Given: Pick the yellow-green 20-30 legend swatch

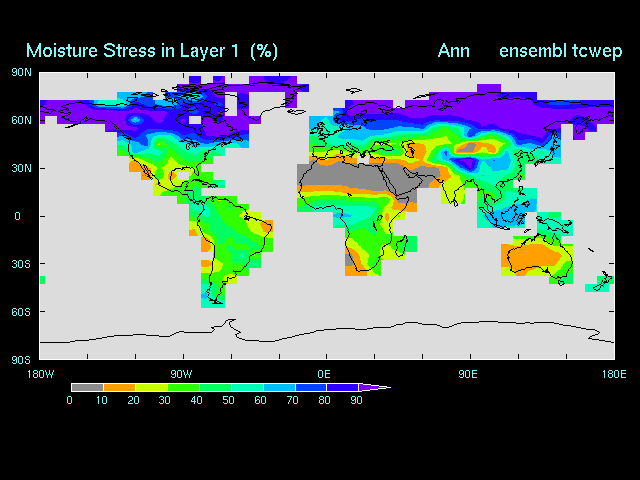Looking at the screenshot, I should pos(151,387).
